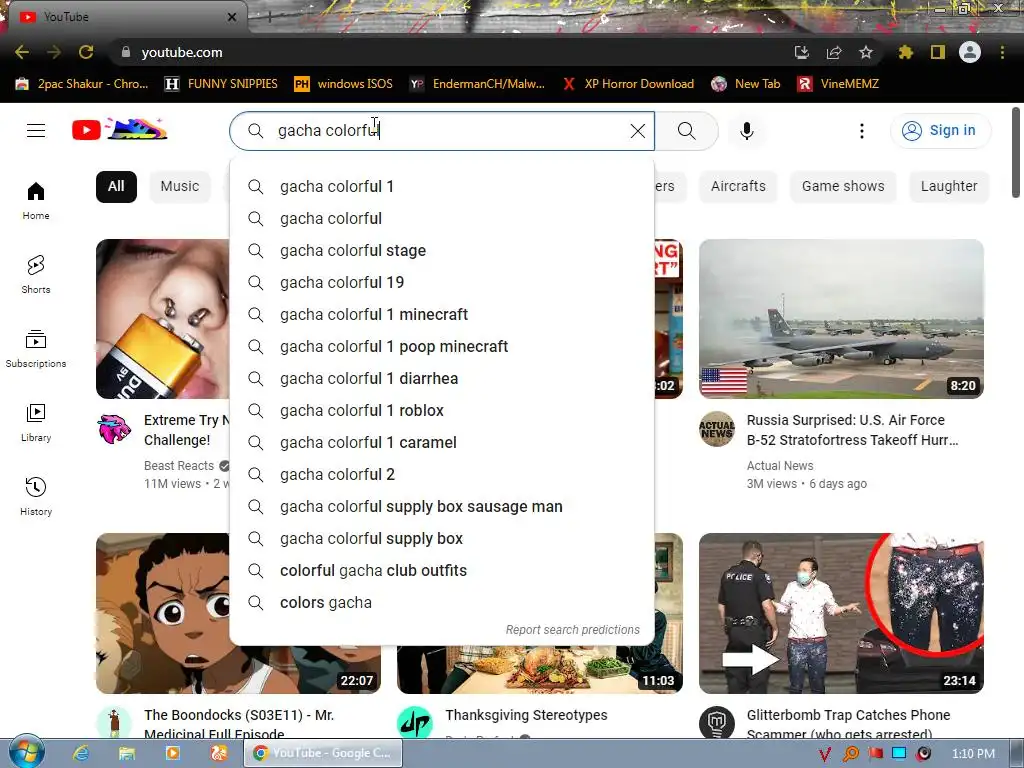Toggle Chrome side panel icon
1024x768 pixels.
[938, 52]
